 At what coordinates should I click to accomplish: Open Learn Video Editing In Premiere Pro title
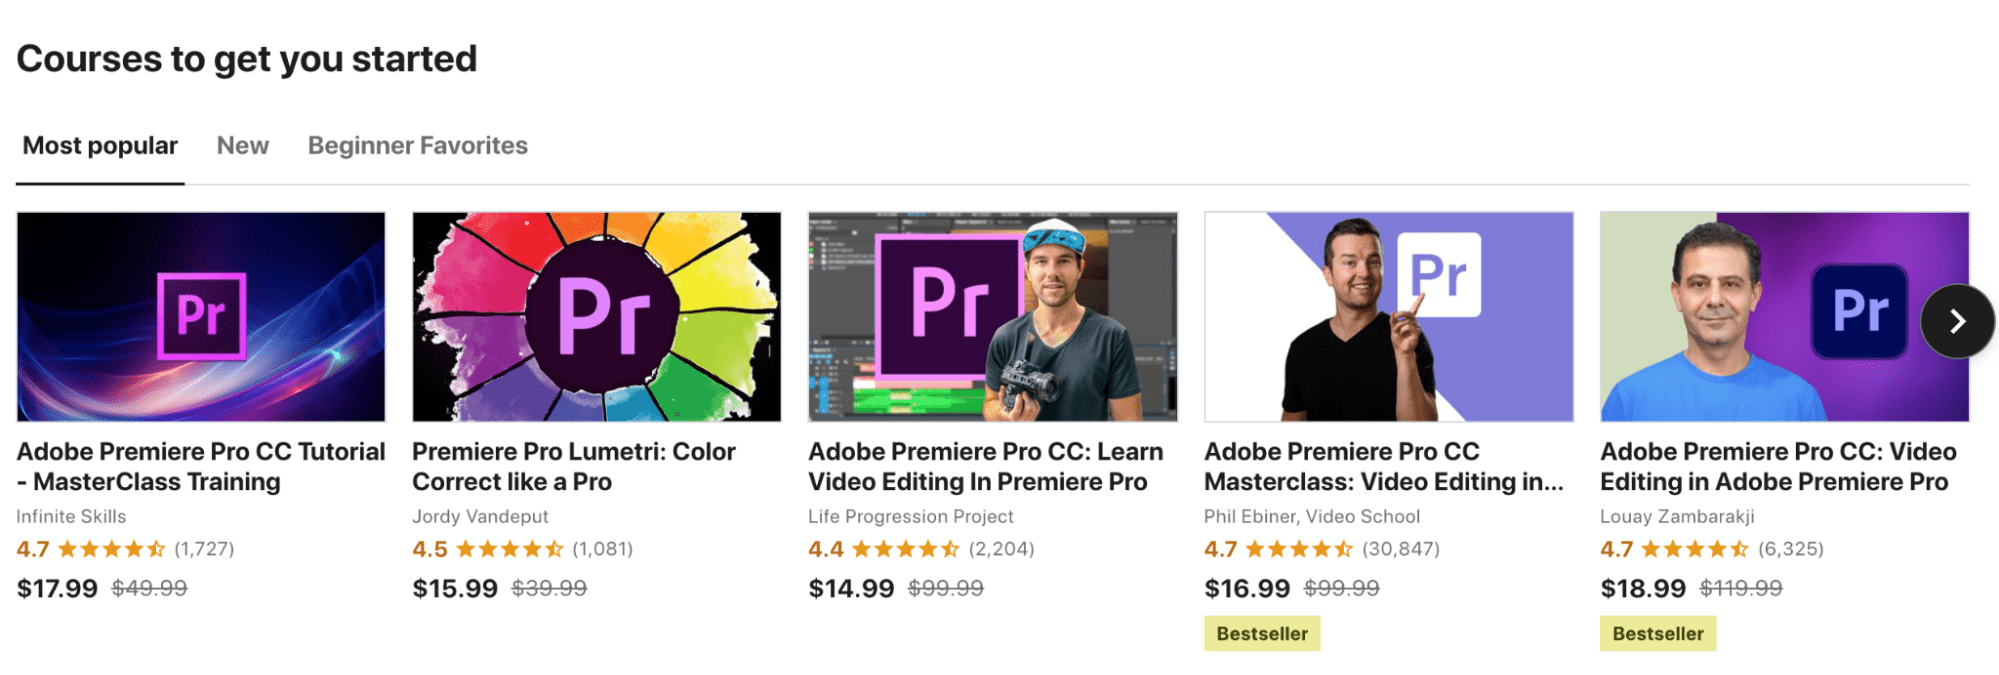click(x=985, y=466)
